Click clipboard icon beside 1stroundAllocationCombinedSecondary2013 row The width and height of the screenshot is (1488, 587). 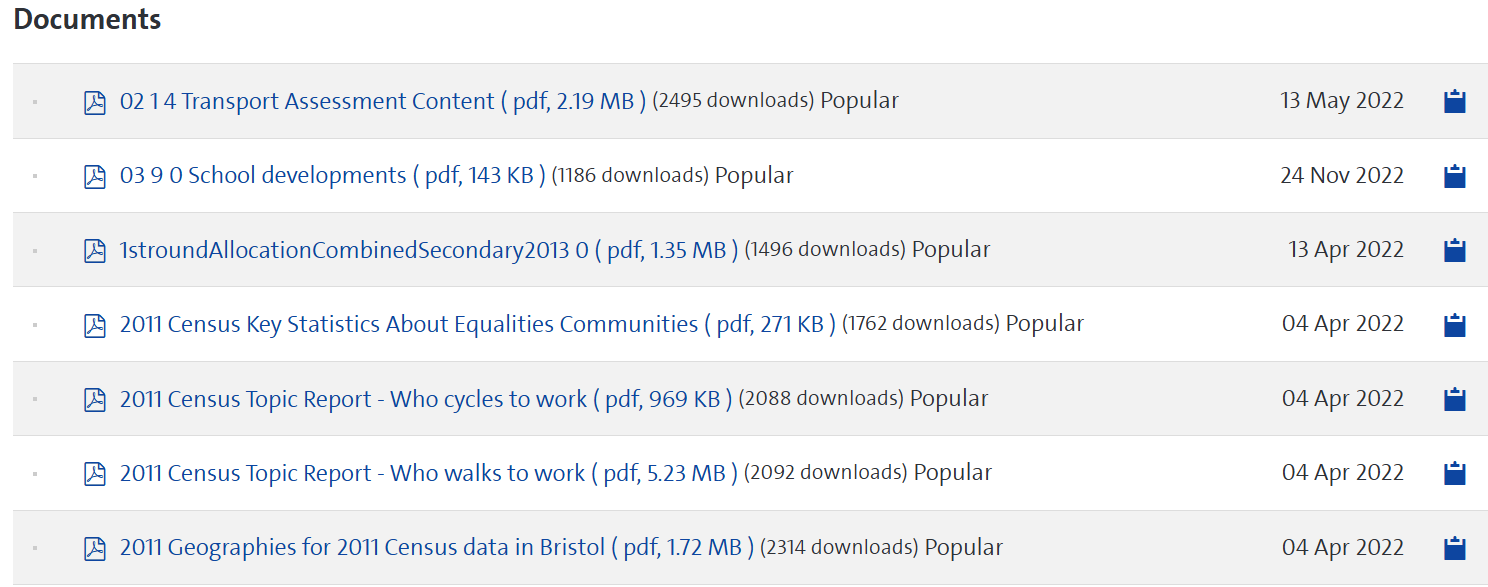[x=1455, y=250]
